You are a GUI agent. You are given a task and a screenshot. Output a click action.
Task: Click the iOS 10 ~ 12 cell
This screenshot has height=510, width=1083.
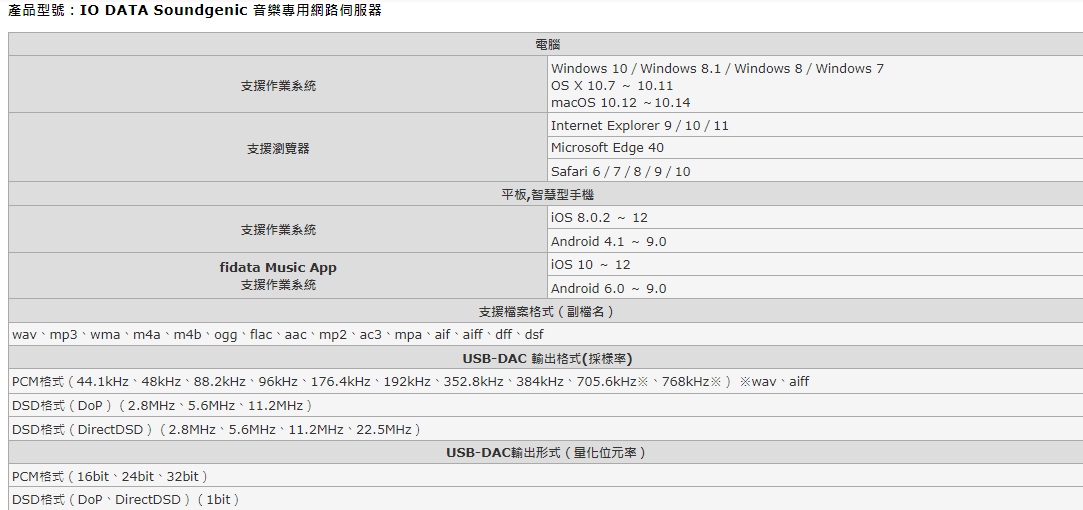click(590, 265)
